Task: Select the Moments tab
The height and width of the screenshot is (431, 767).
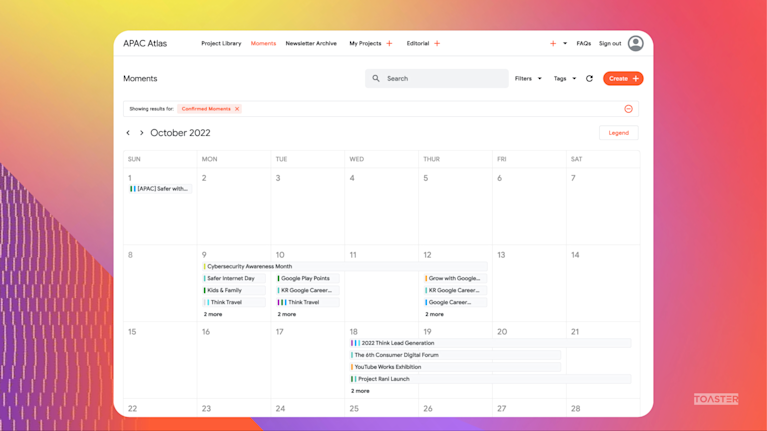Action: pos(263,44)
